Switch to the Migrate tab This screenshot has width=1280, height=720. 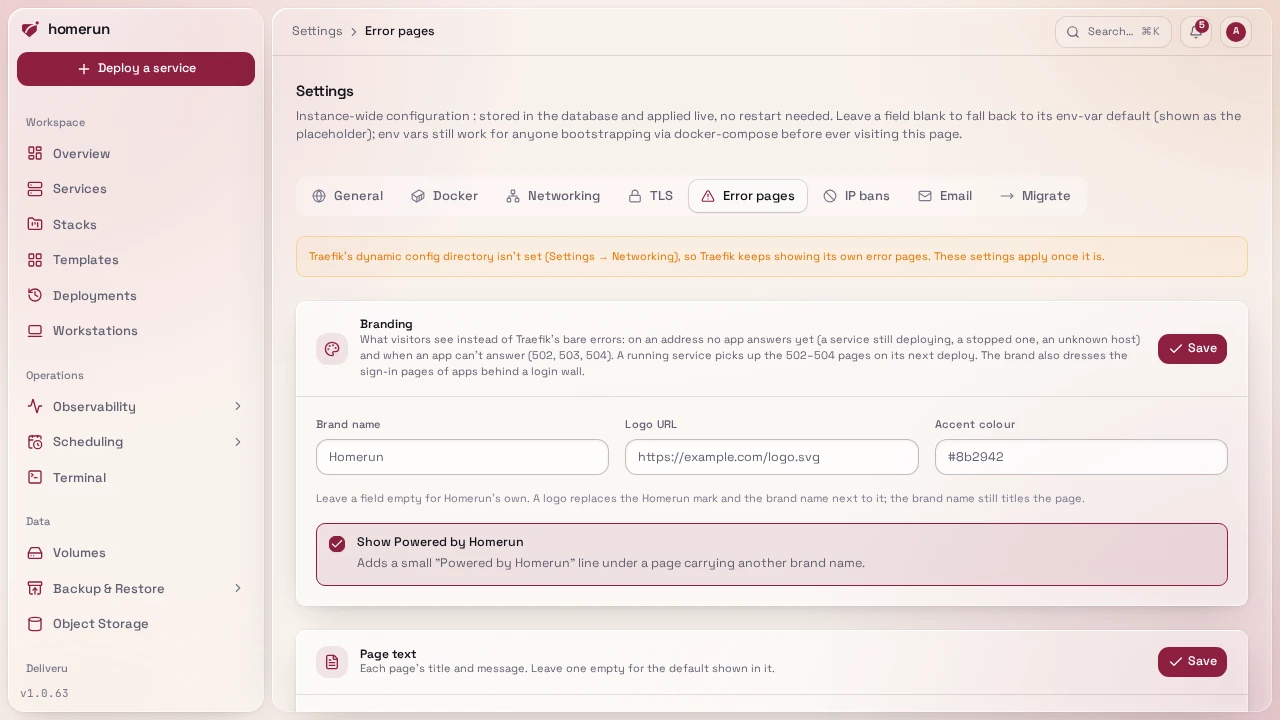pos(1035,196)
